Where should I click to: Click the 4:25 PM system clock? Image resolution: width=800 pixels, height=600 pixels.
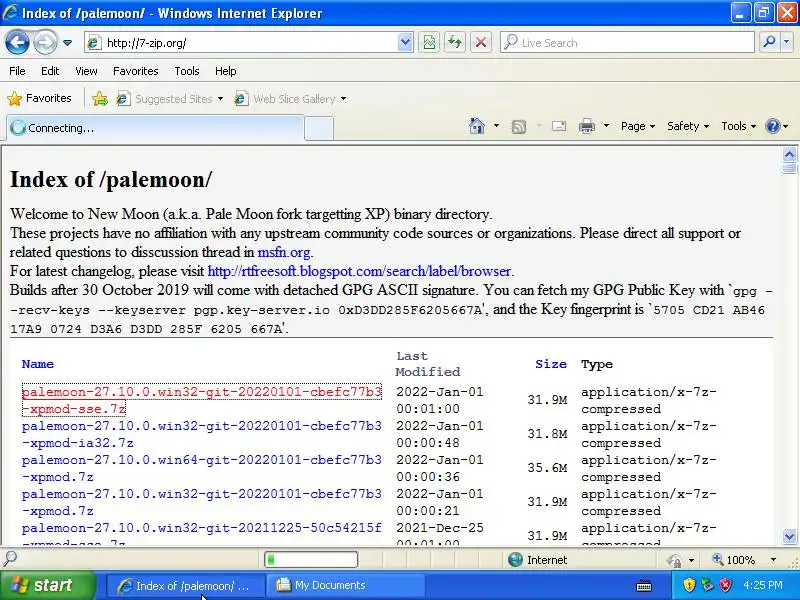tap(762, 585)
